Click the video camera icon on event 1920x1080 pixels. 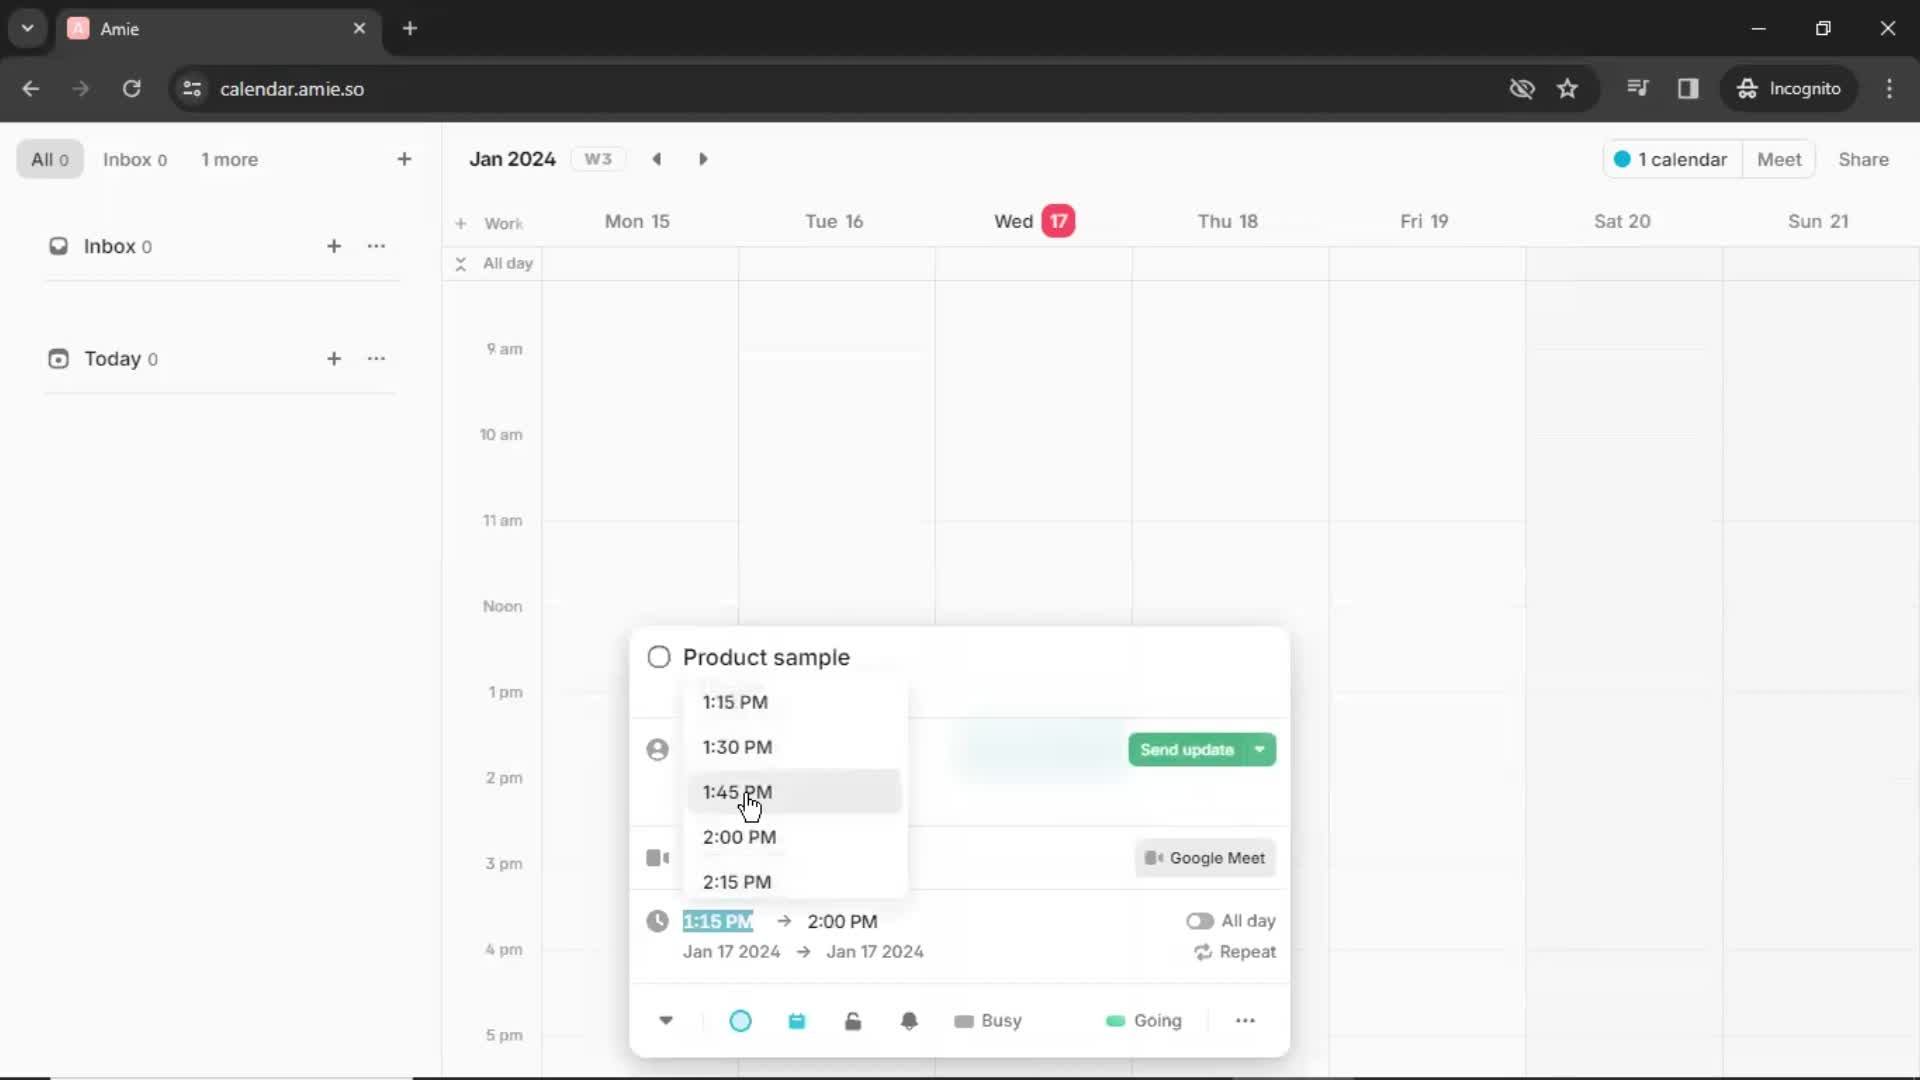point(658,857)
